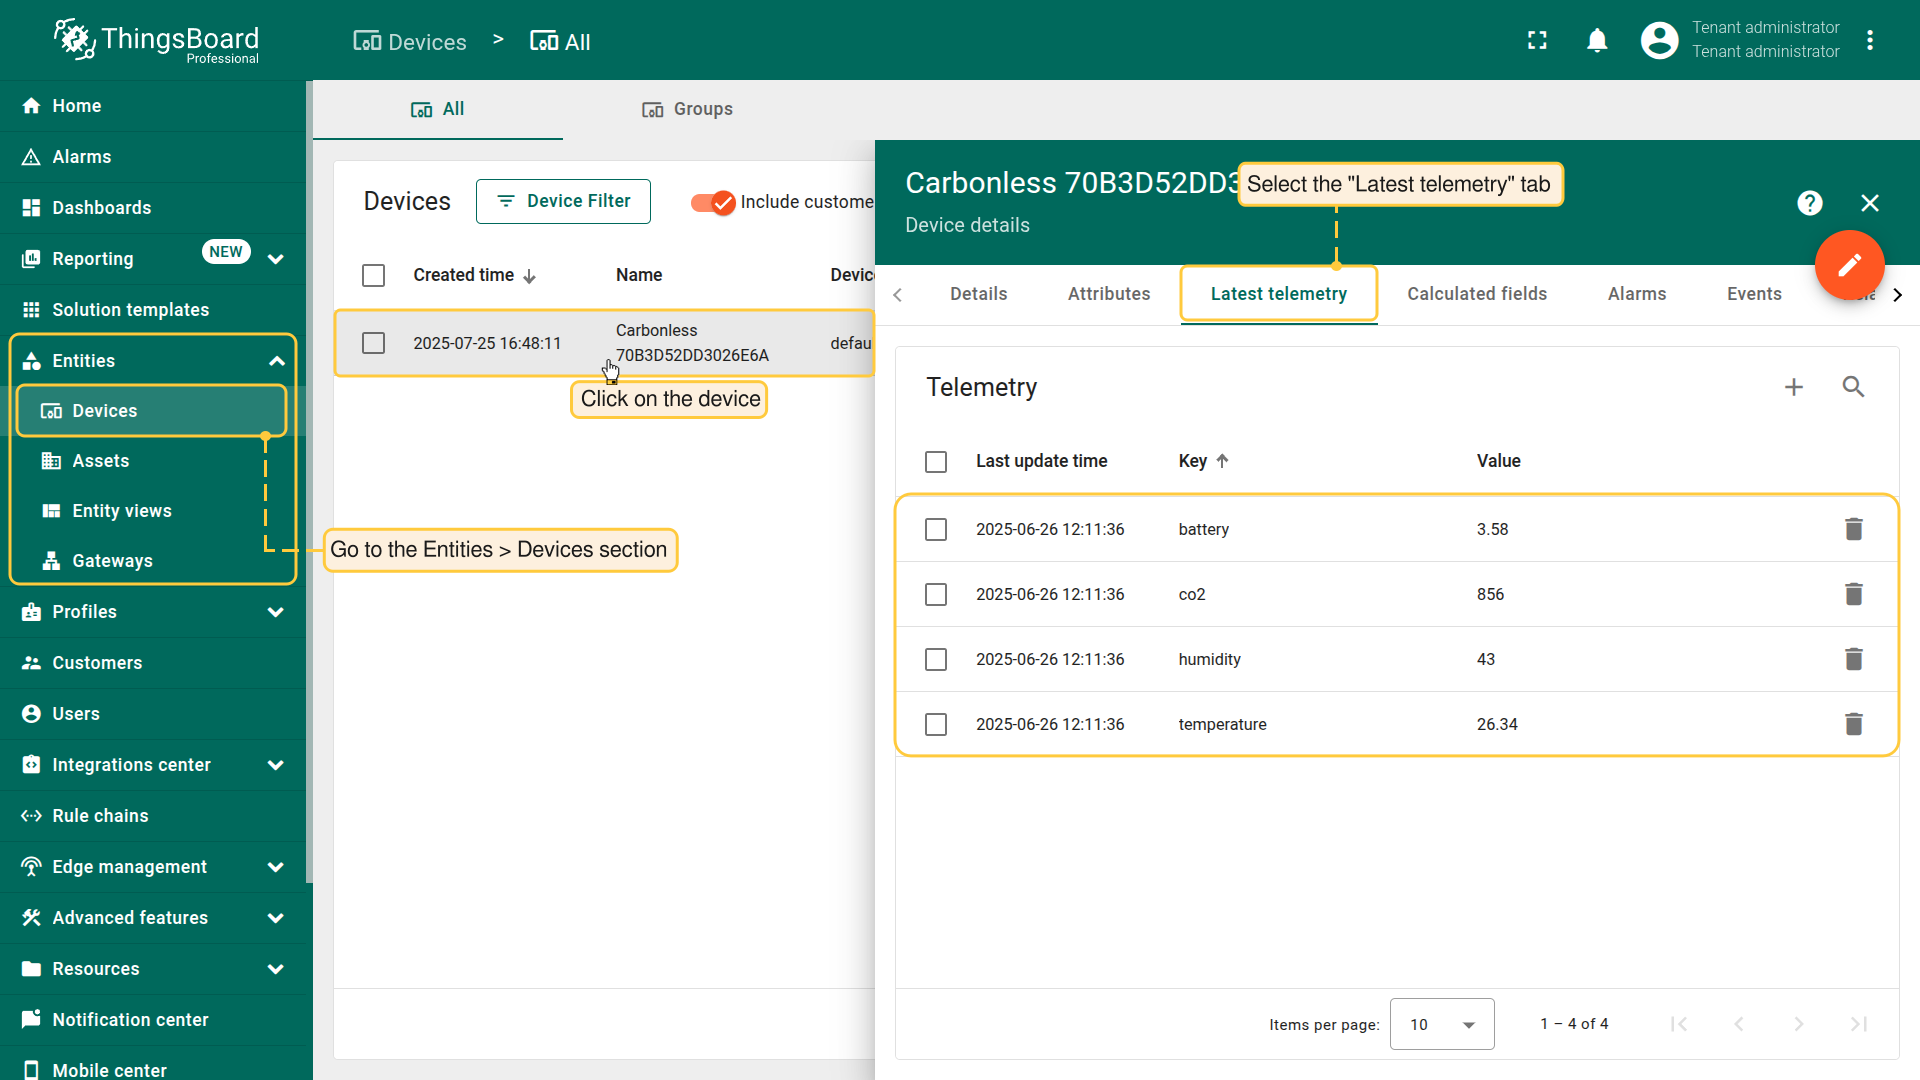Viewport: 1920px width, 1080px height.
Task: Open the help icon in device details
Action: (1810, 203)
